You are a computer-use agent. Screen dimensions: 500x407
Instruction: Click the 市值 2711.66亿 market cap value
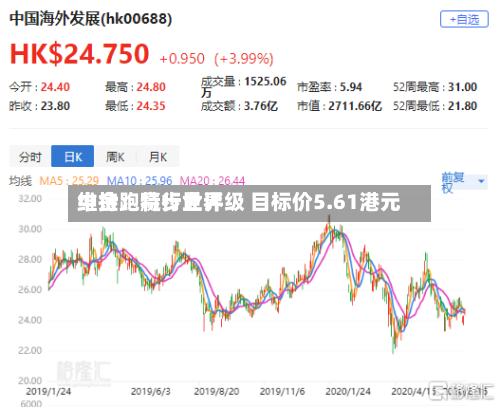pos(339,106)
